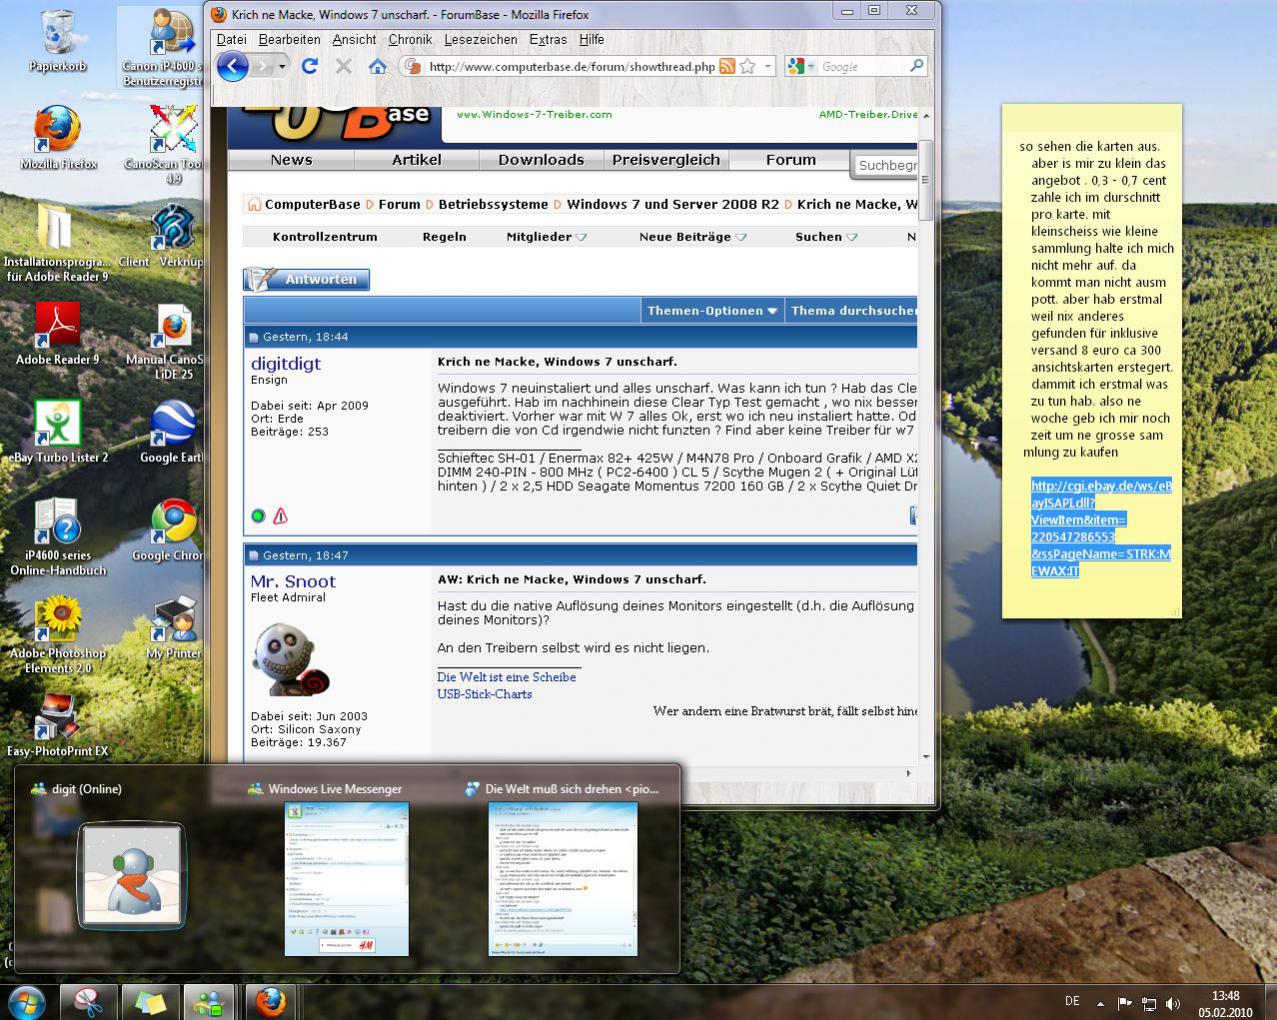Open Datei menu in Firefox
Image resolution: width=1277 pixels, height=1020 pixels.
(231, 40)
